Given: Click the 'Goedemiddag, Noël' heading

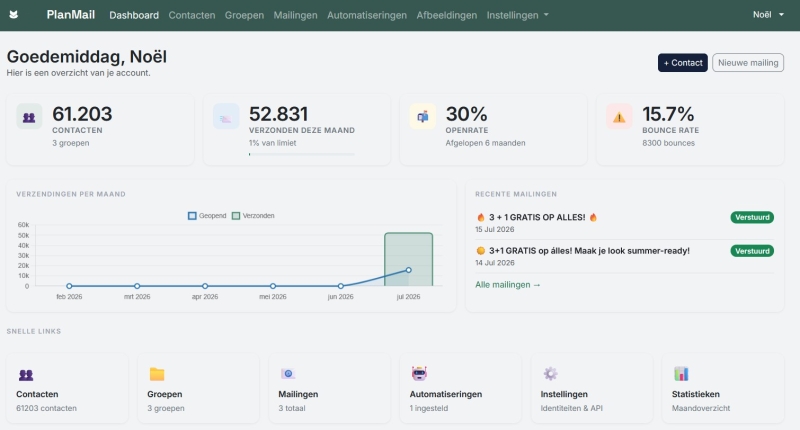Looking at the screenshot, I should click(x=87, y=57).
